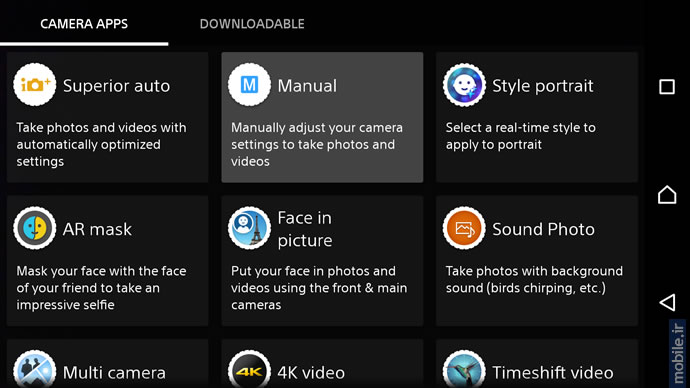This screenshot has width=690, height=388.
Task: Click 'Manually adjust your camera' description
Action: (316, 144)
